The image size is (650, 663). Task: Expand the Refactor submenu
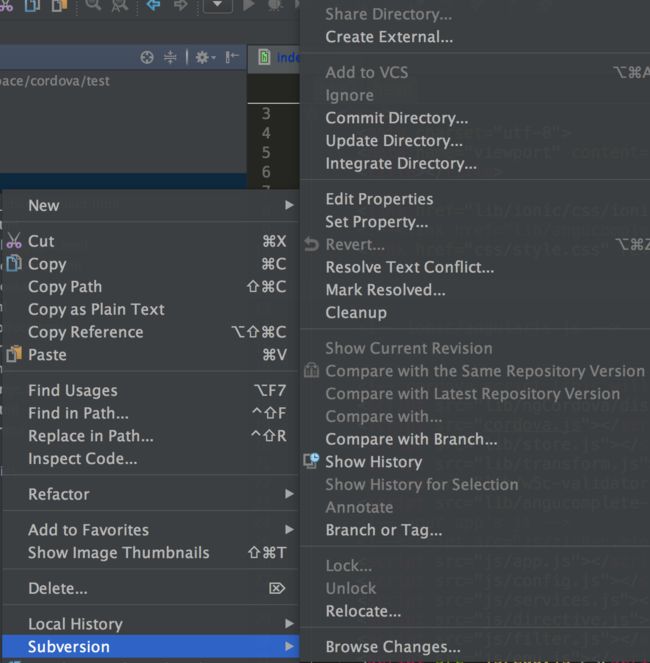tap(151, 494)
